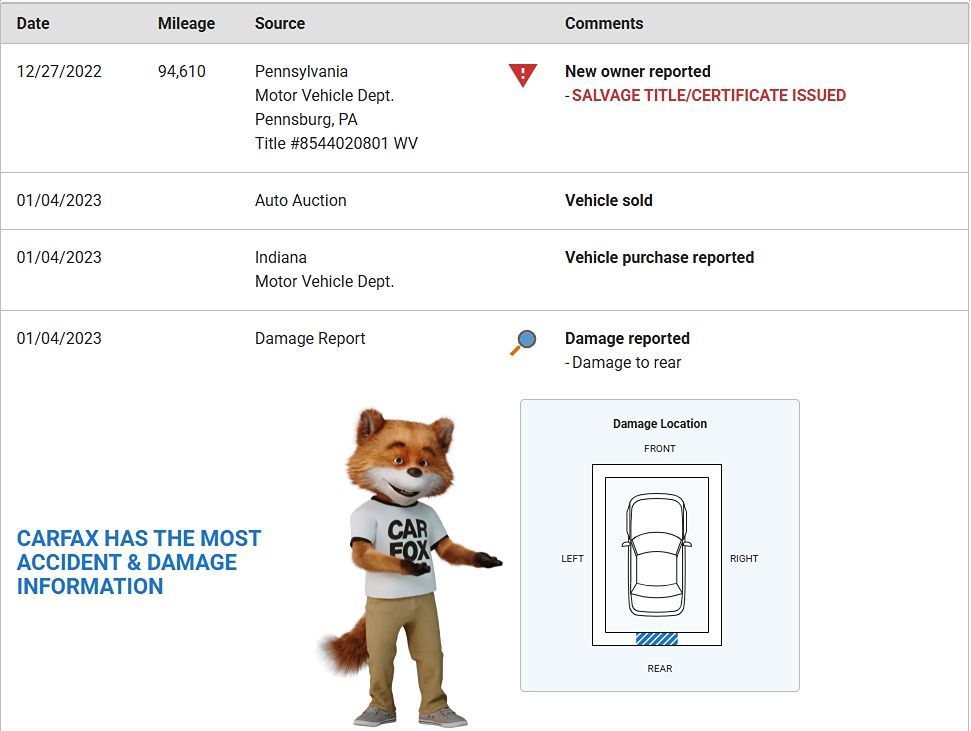971x731 pixels.
Task: Click the Damage Location panel title
Action: pyautogui.click(x=660, y=424)
